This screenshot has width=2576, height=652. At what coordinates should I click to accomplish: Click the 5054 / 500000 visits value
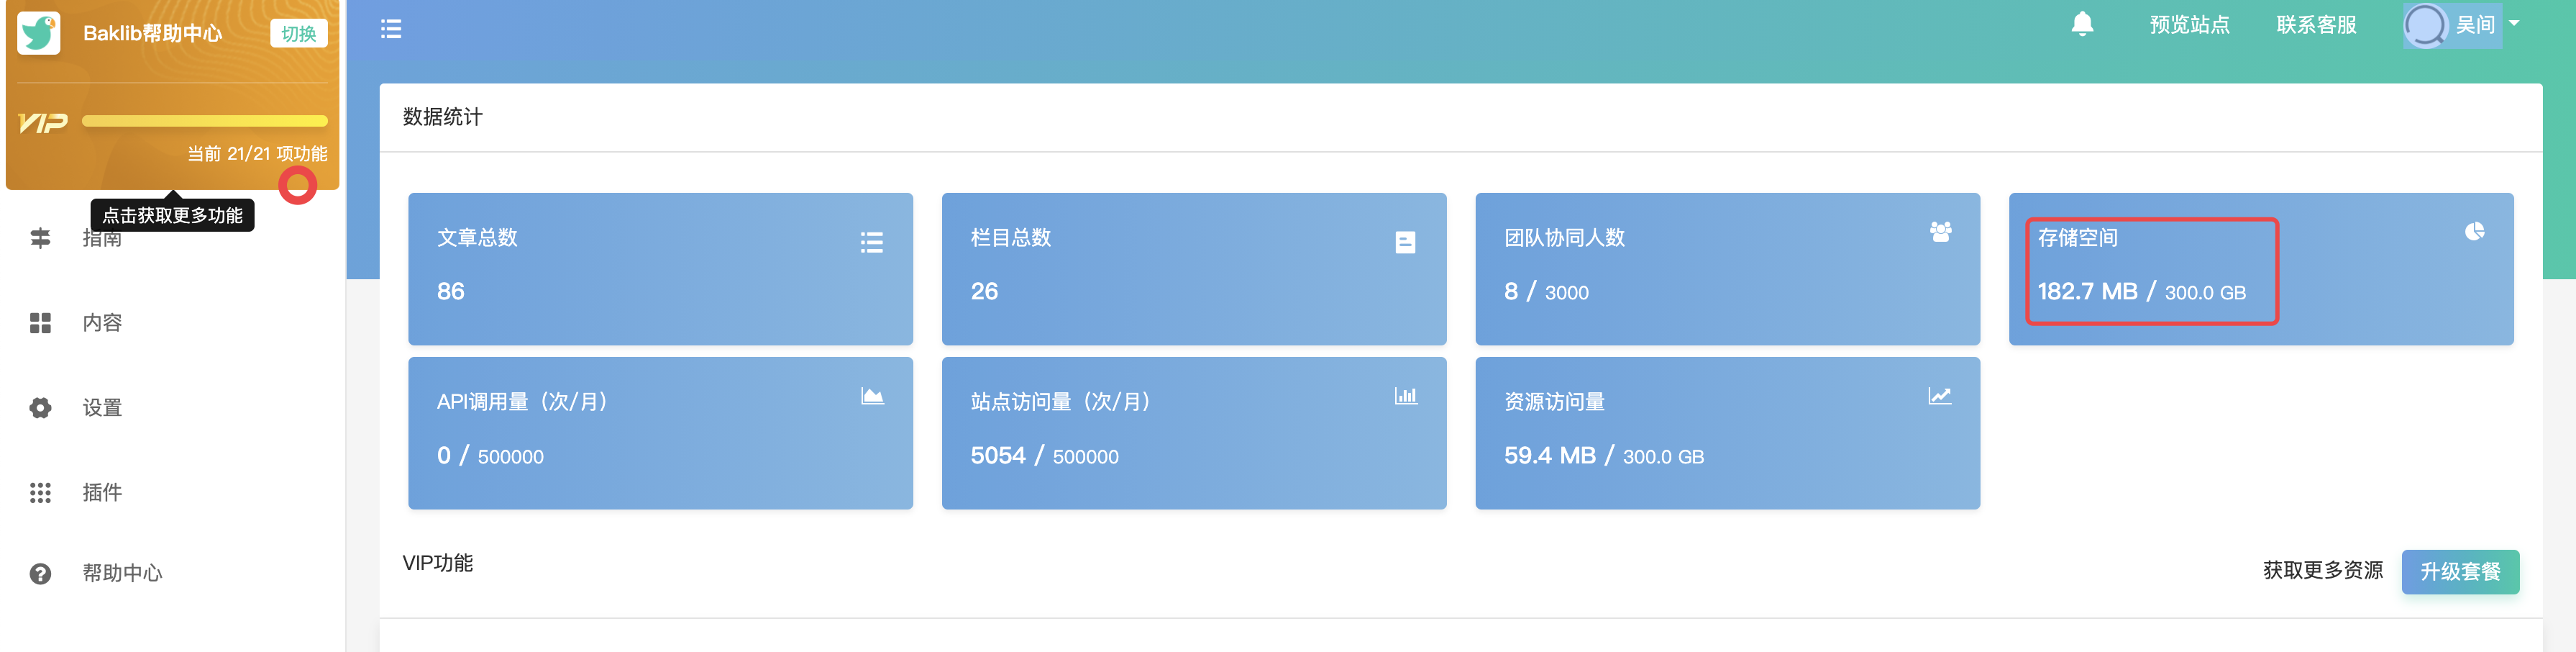(x=1044, y=456)
